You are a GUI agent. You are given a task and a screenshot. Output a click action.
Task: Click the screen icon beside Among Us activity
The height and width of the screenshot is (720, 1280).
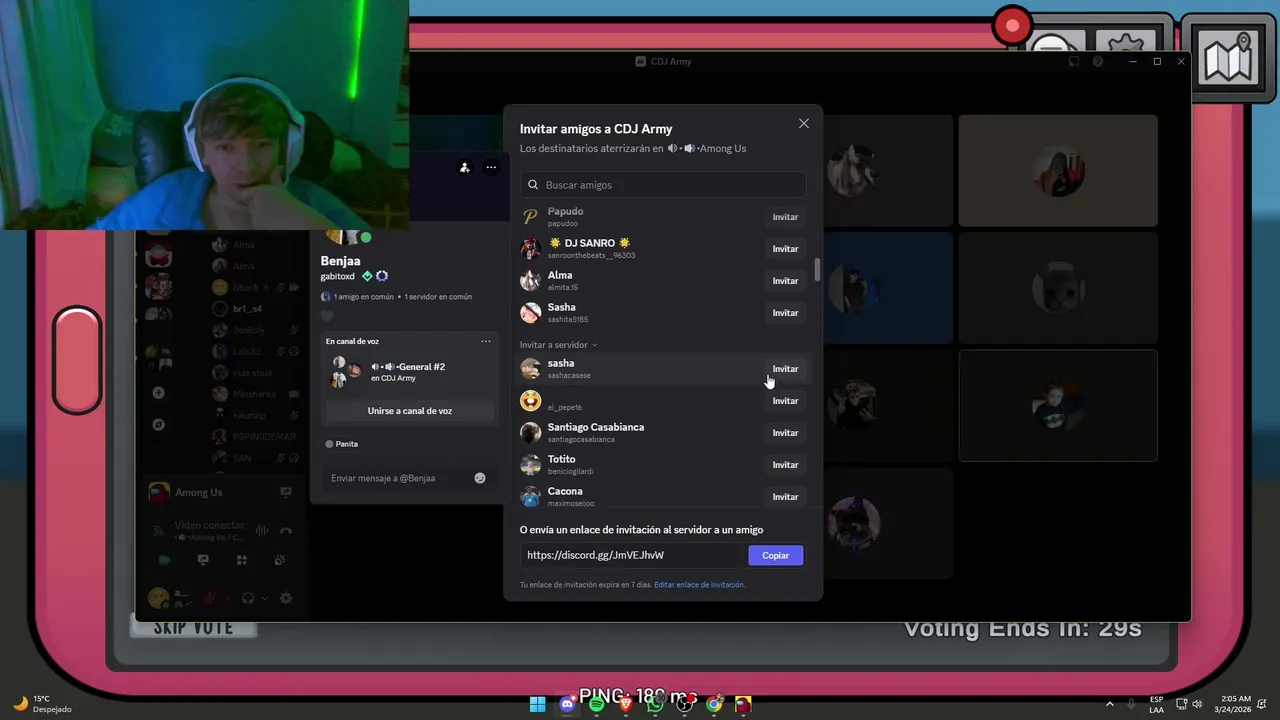286,492
